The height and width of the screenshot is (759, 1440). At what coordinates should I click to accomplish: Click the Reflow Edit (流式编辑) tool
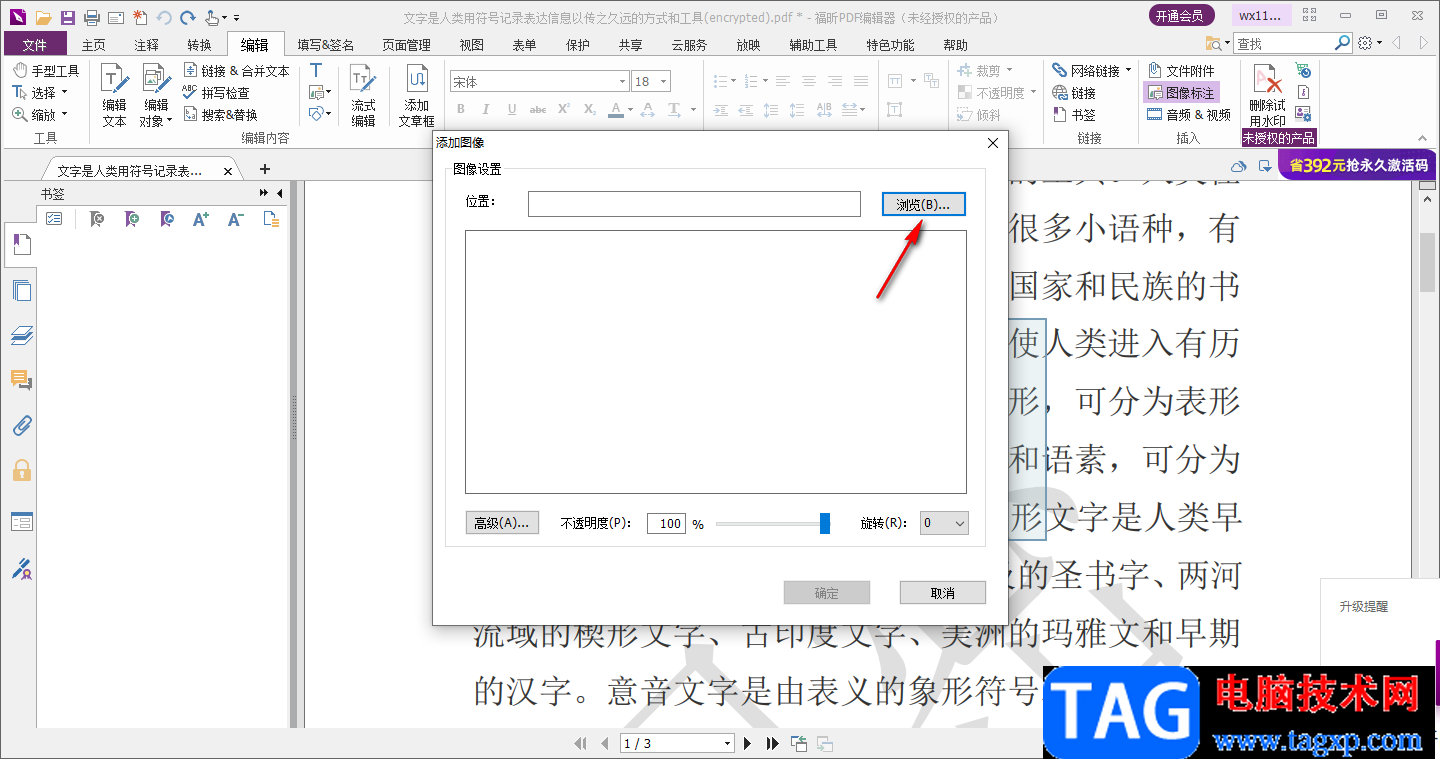[x=364, y=96]
